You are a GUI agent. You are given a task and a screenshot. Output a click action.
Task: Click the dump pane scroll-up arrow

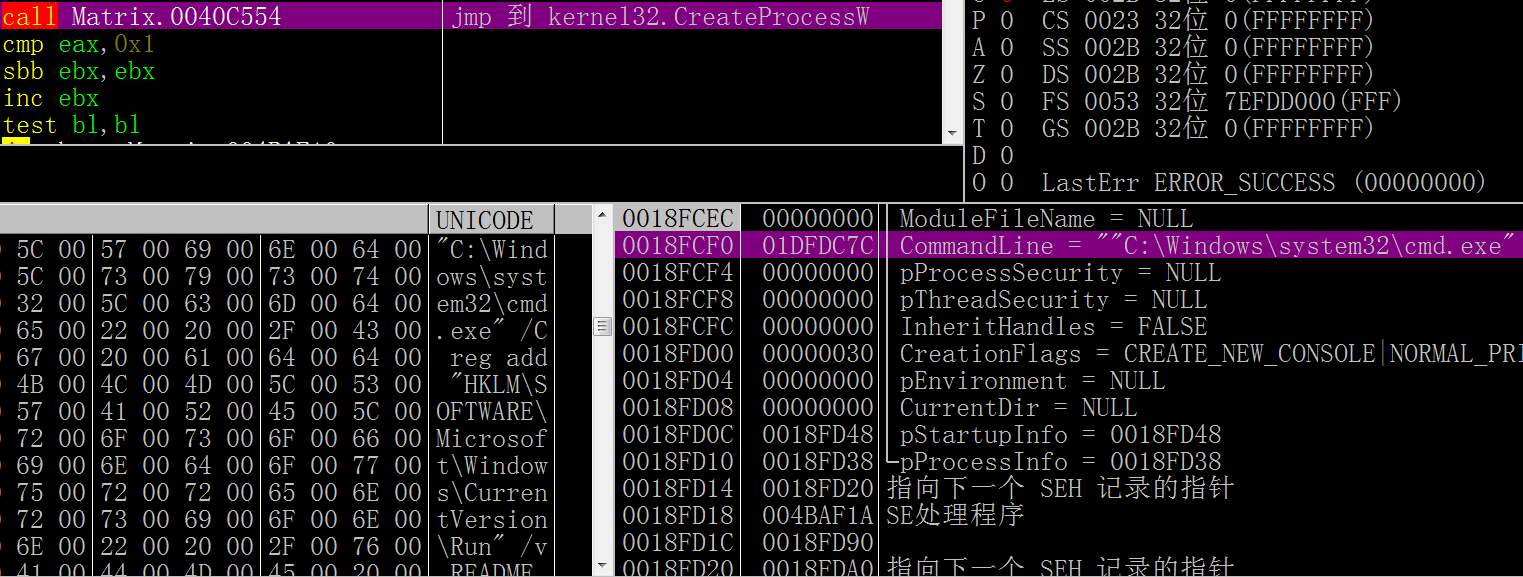pyautogui.click(x=602, y=215)
